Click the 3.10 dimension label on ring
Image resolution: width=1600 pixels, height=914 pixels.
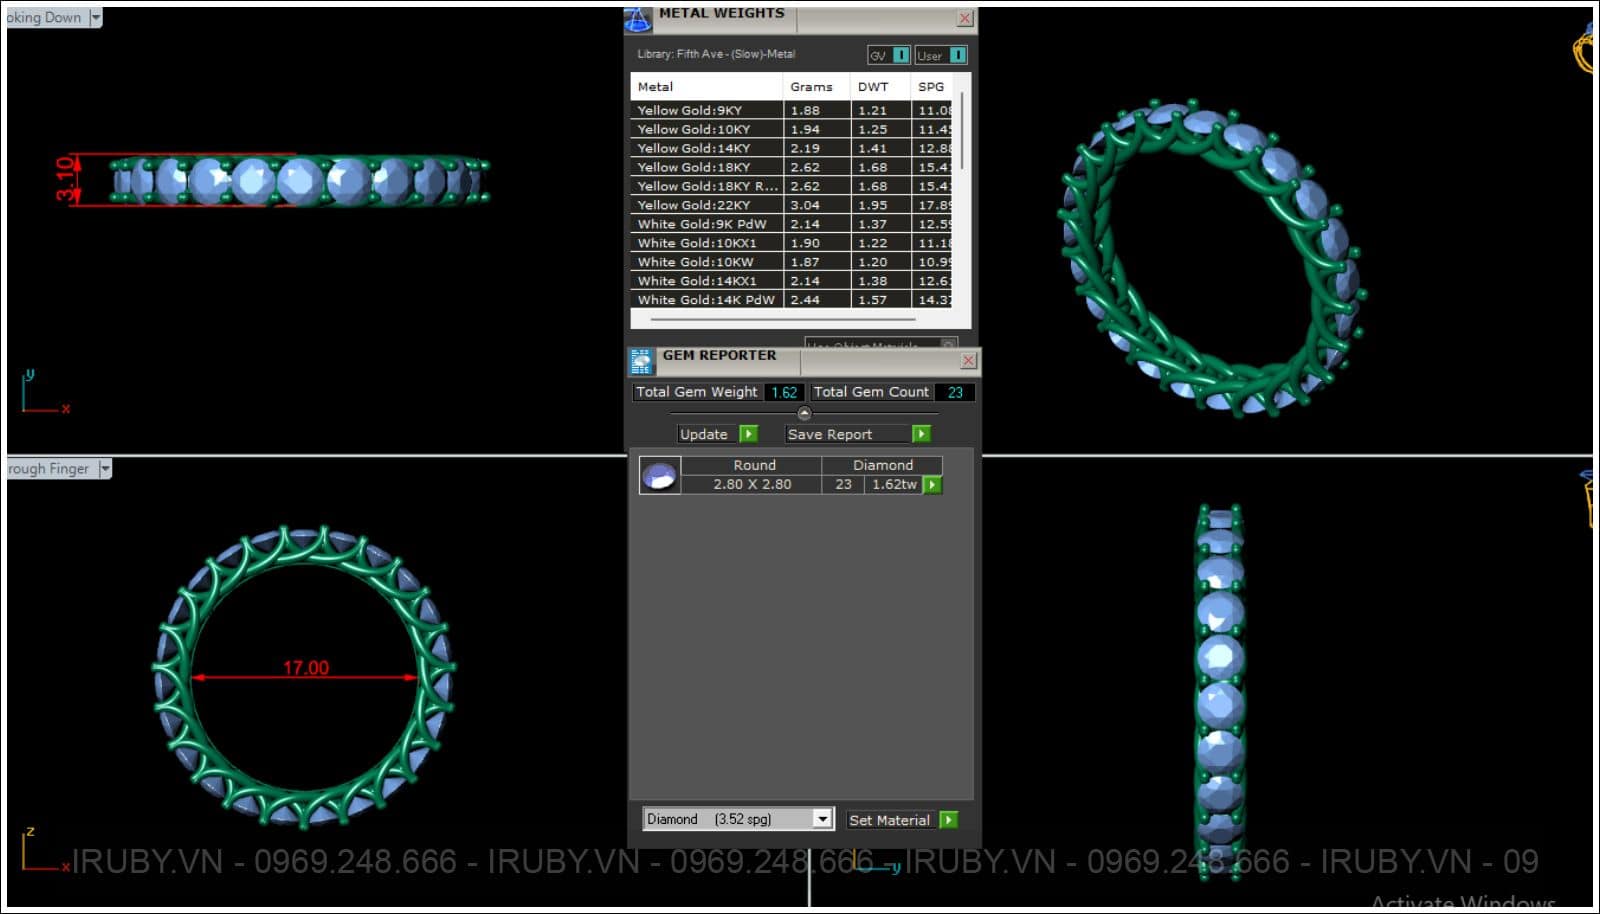[66, 179]
